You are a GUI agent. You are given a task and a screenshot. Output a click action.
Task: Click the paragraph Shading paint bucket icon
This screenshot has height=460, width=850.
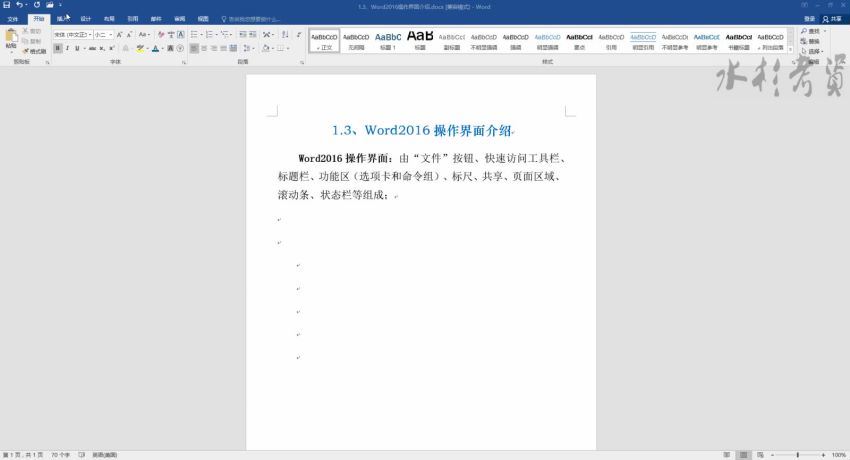pos(265,48)
